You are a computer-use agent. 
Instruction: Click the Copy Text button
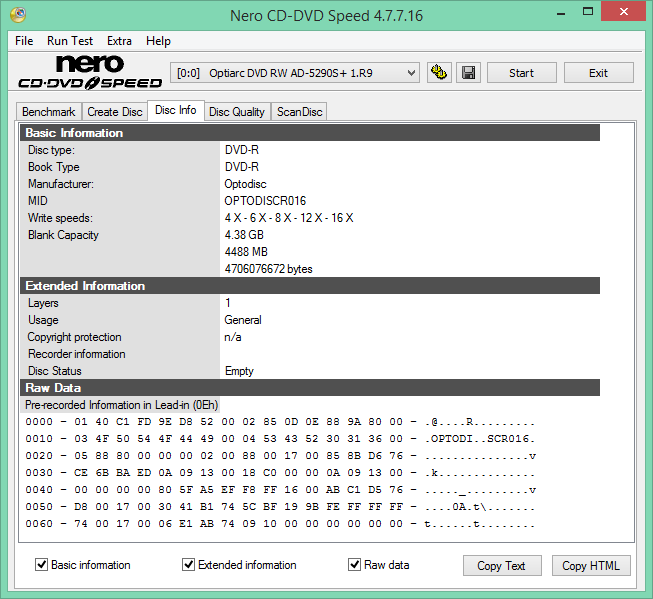(x=502, y=566)
